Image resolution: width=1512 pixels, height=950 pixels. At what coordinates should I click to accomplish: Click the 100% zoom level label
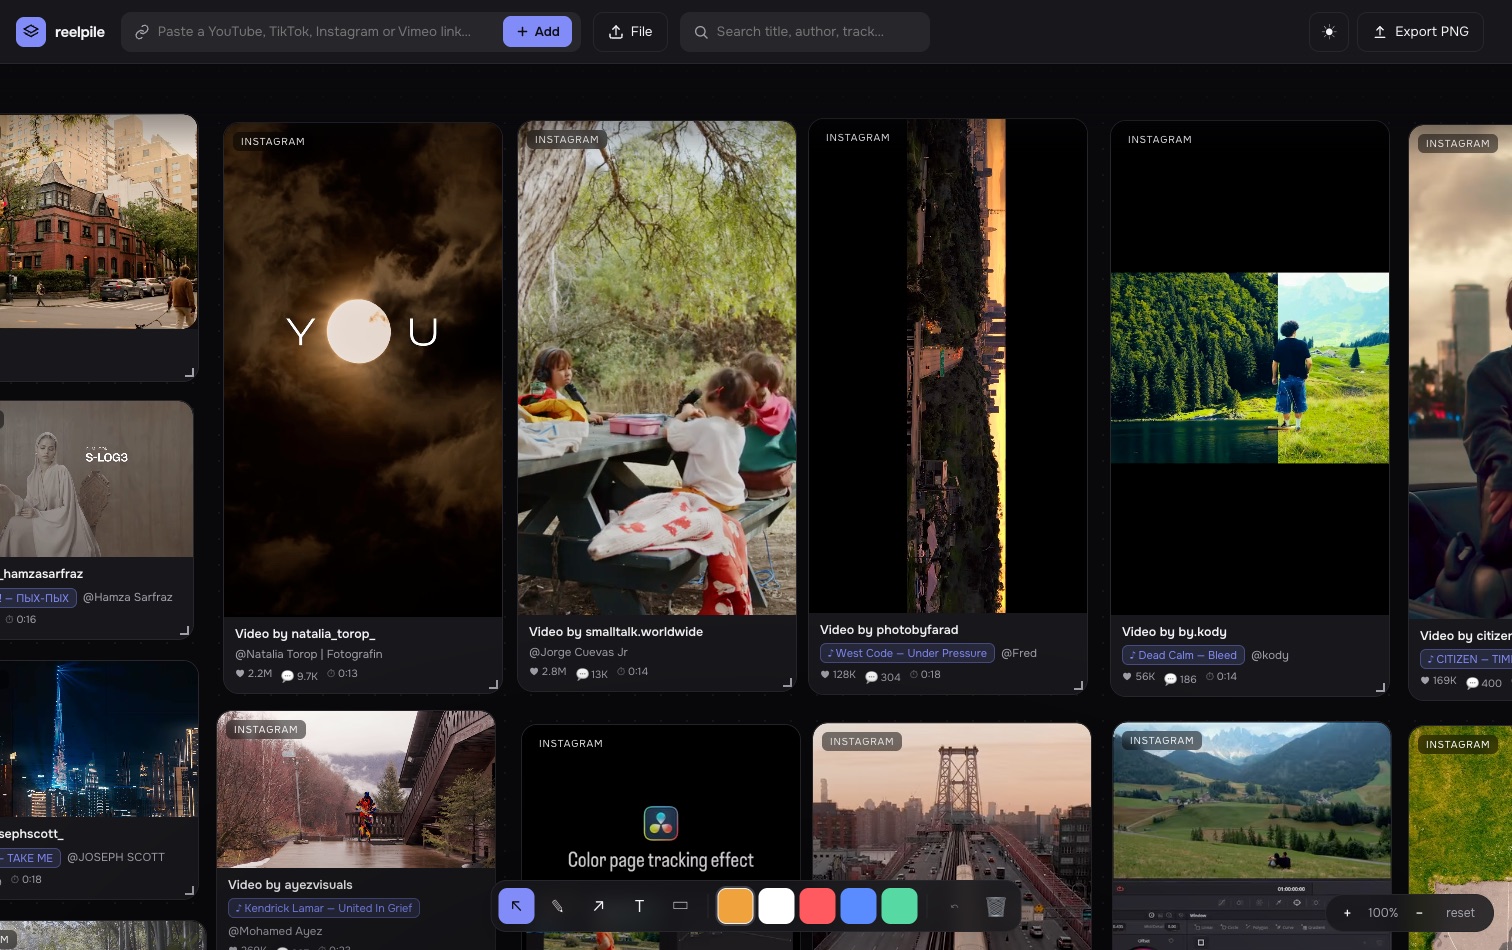(x=1383, y=913)
